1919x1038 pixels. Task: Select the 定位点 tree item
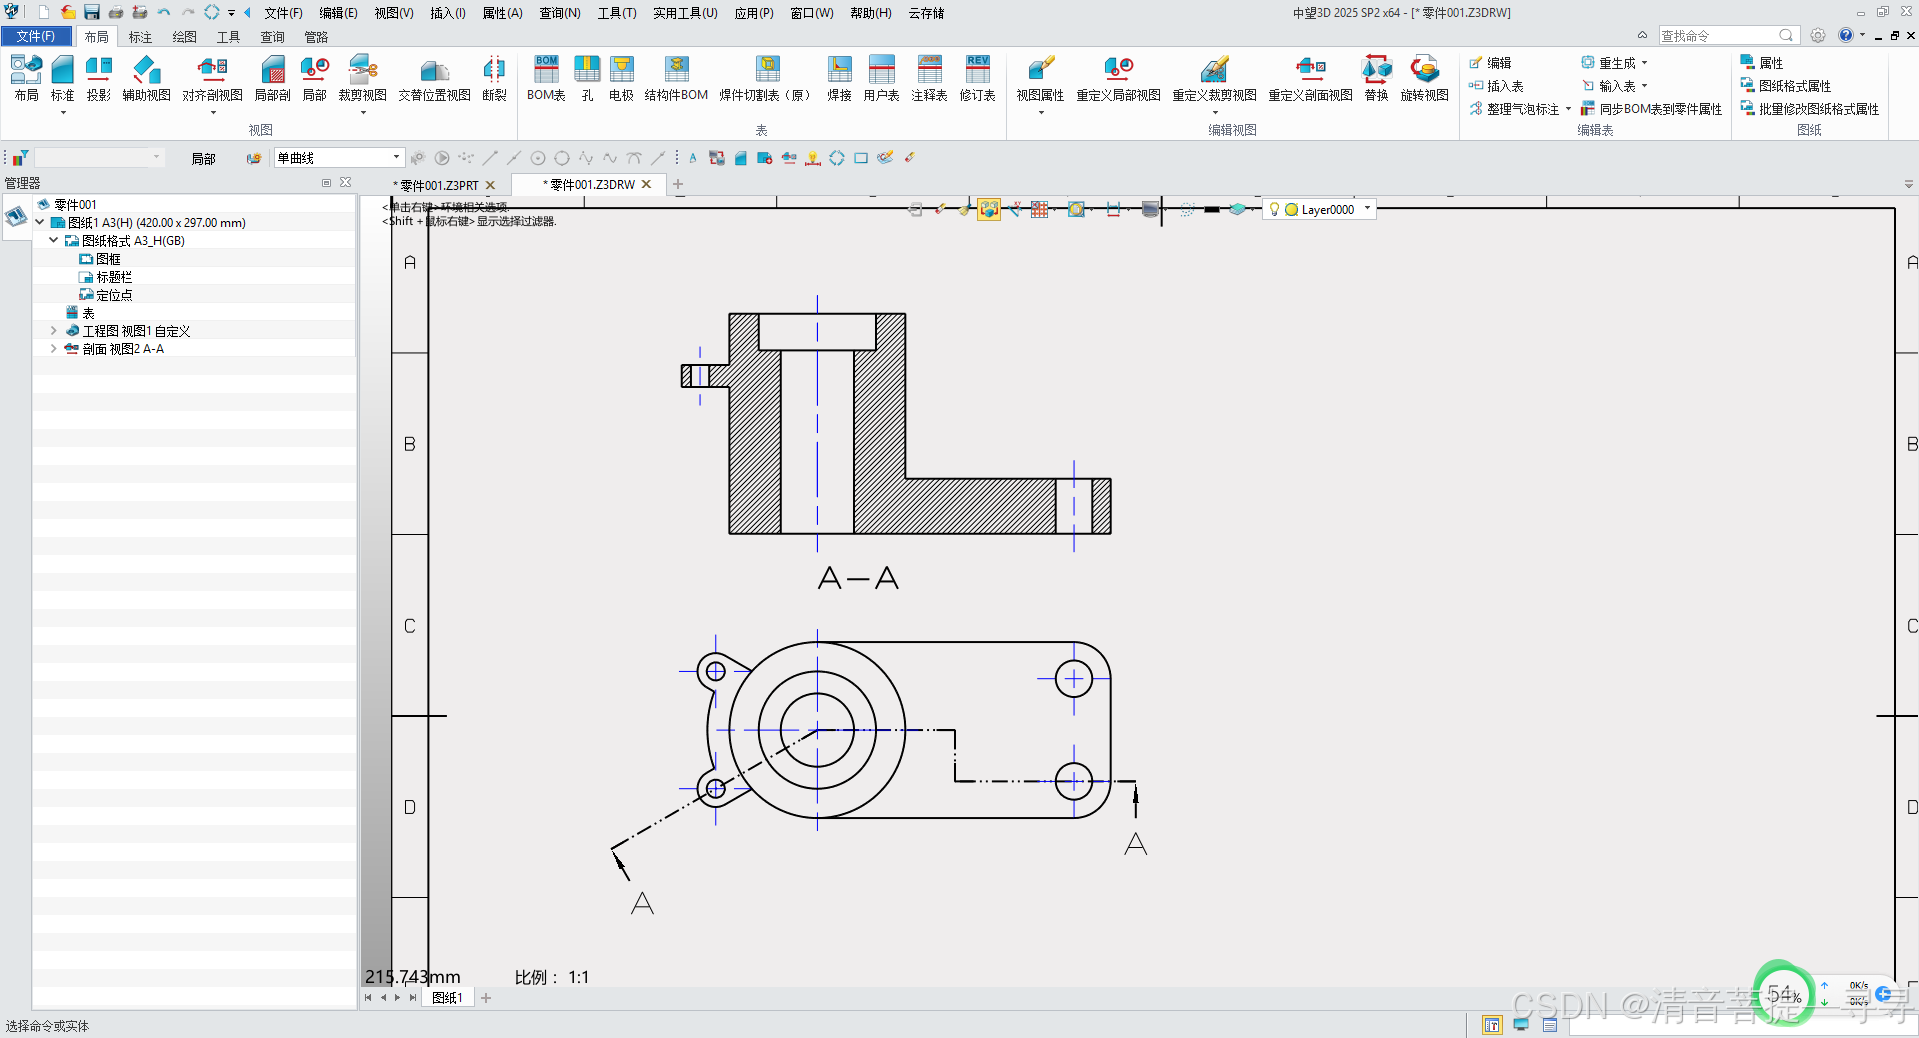pos(106,295)
